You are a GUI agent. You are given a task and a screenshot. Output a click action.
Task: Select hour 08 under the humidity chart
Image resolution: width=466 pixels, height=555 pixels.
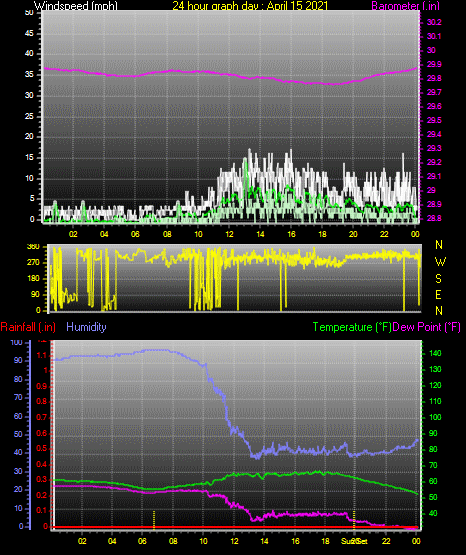[x=173, y=541]
